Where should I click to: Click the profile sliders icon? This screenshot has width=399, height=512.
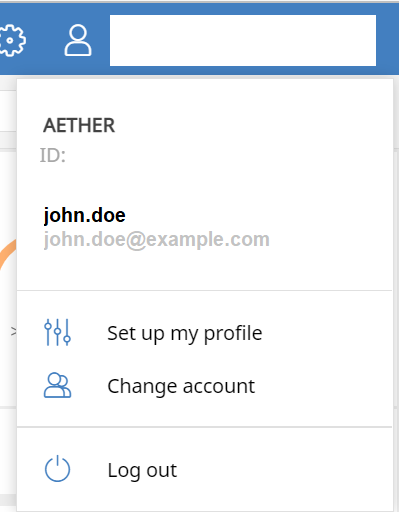(57, 332)
